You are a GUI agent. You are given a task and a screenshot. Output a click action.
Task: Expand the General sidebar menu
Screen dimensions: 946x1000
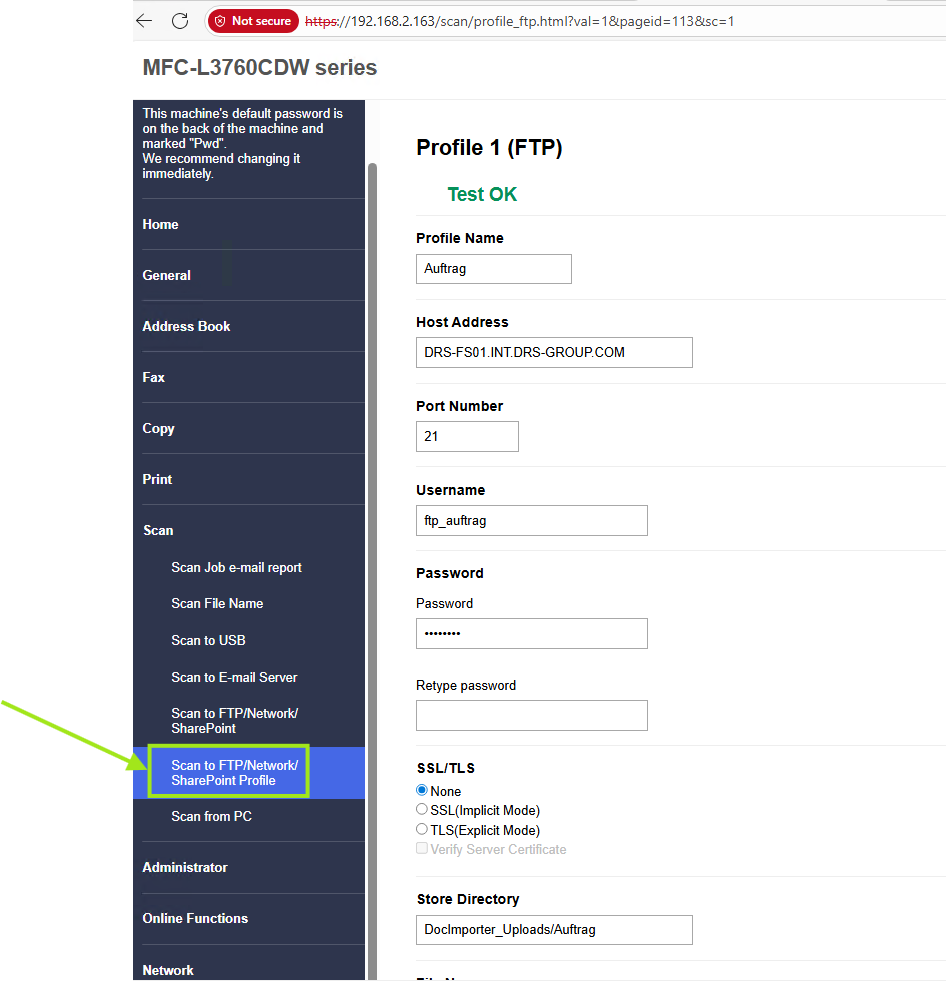(166, 275)
